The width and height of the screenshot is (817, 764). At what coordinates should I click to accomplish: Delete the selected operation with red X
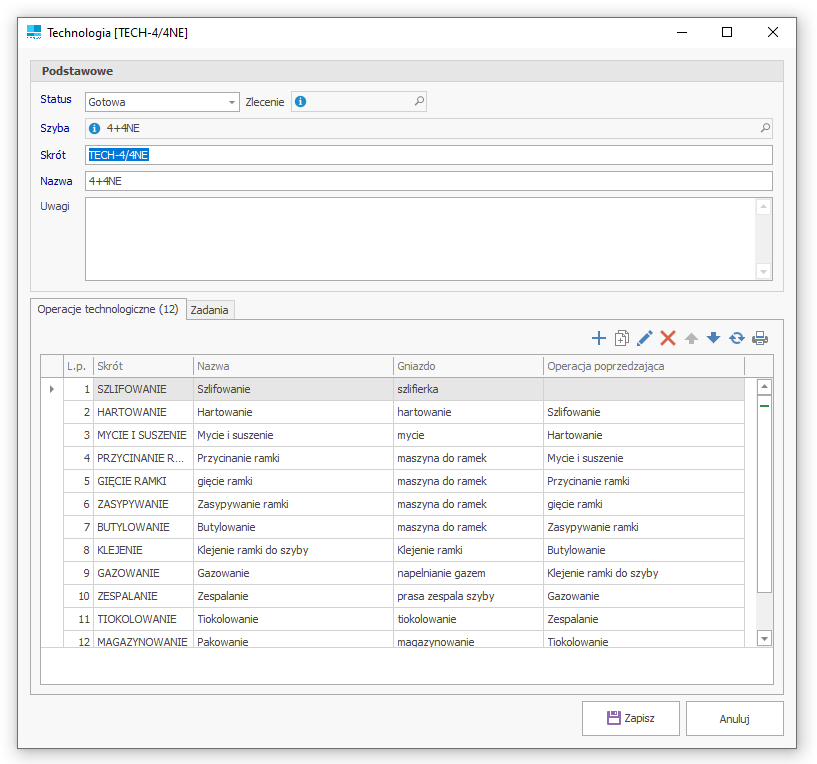pyautogui.click(x=668, y=338)
